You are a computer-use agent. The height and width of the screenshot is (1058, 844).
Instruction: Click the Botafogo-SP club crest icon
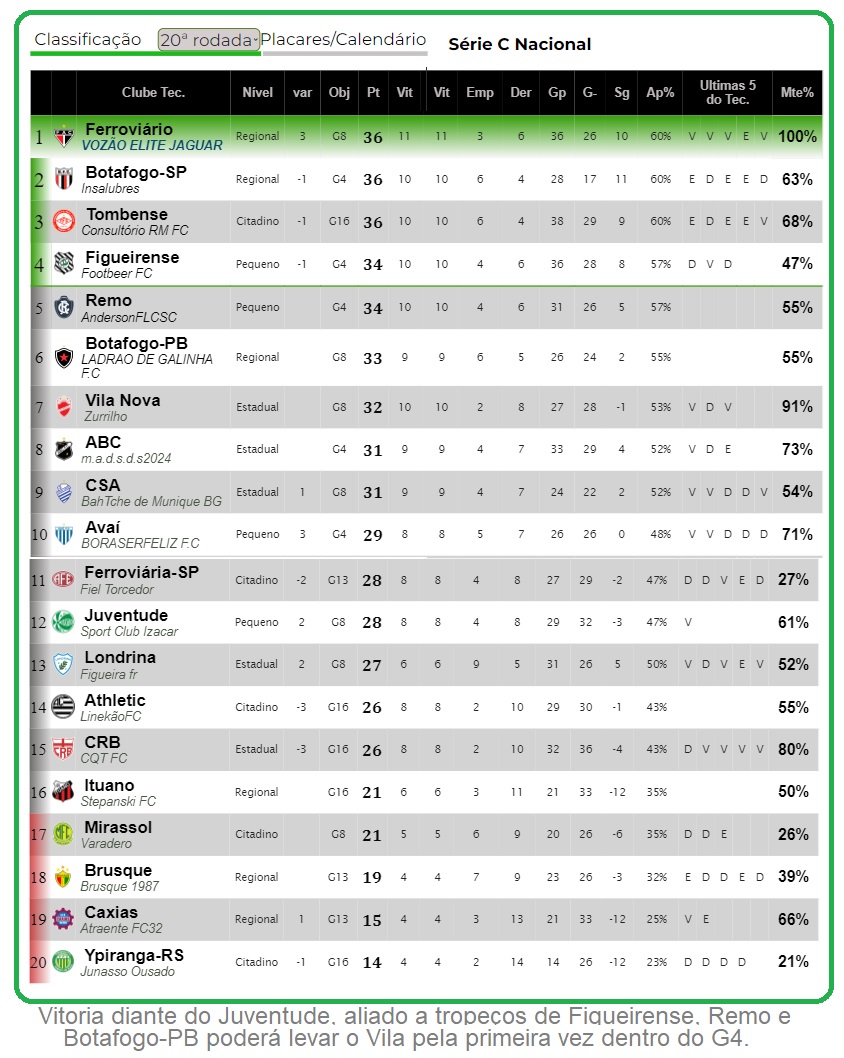click(x=64, y=180)
